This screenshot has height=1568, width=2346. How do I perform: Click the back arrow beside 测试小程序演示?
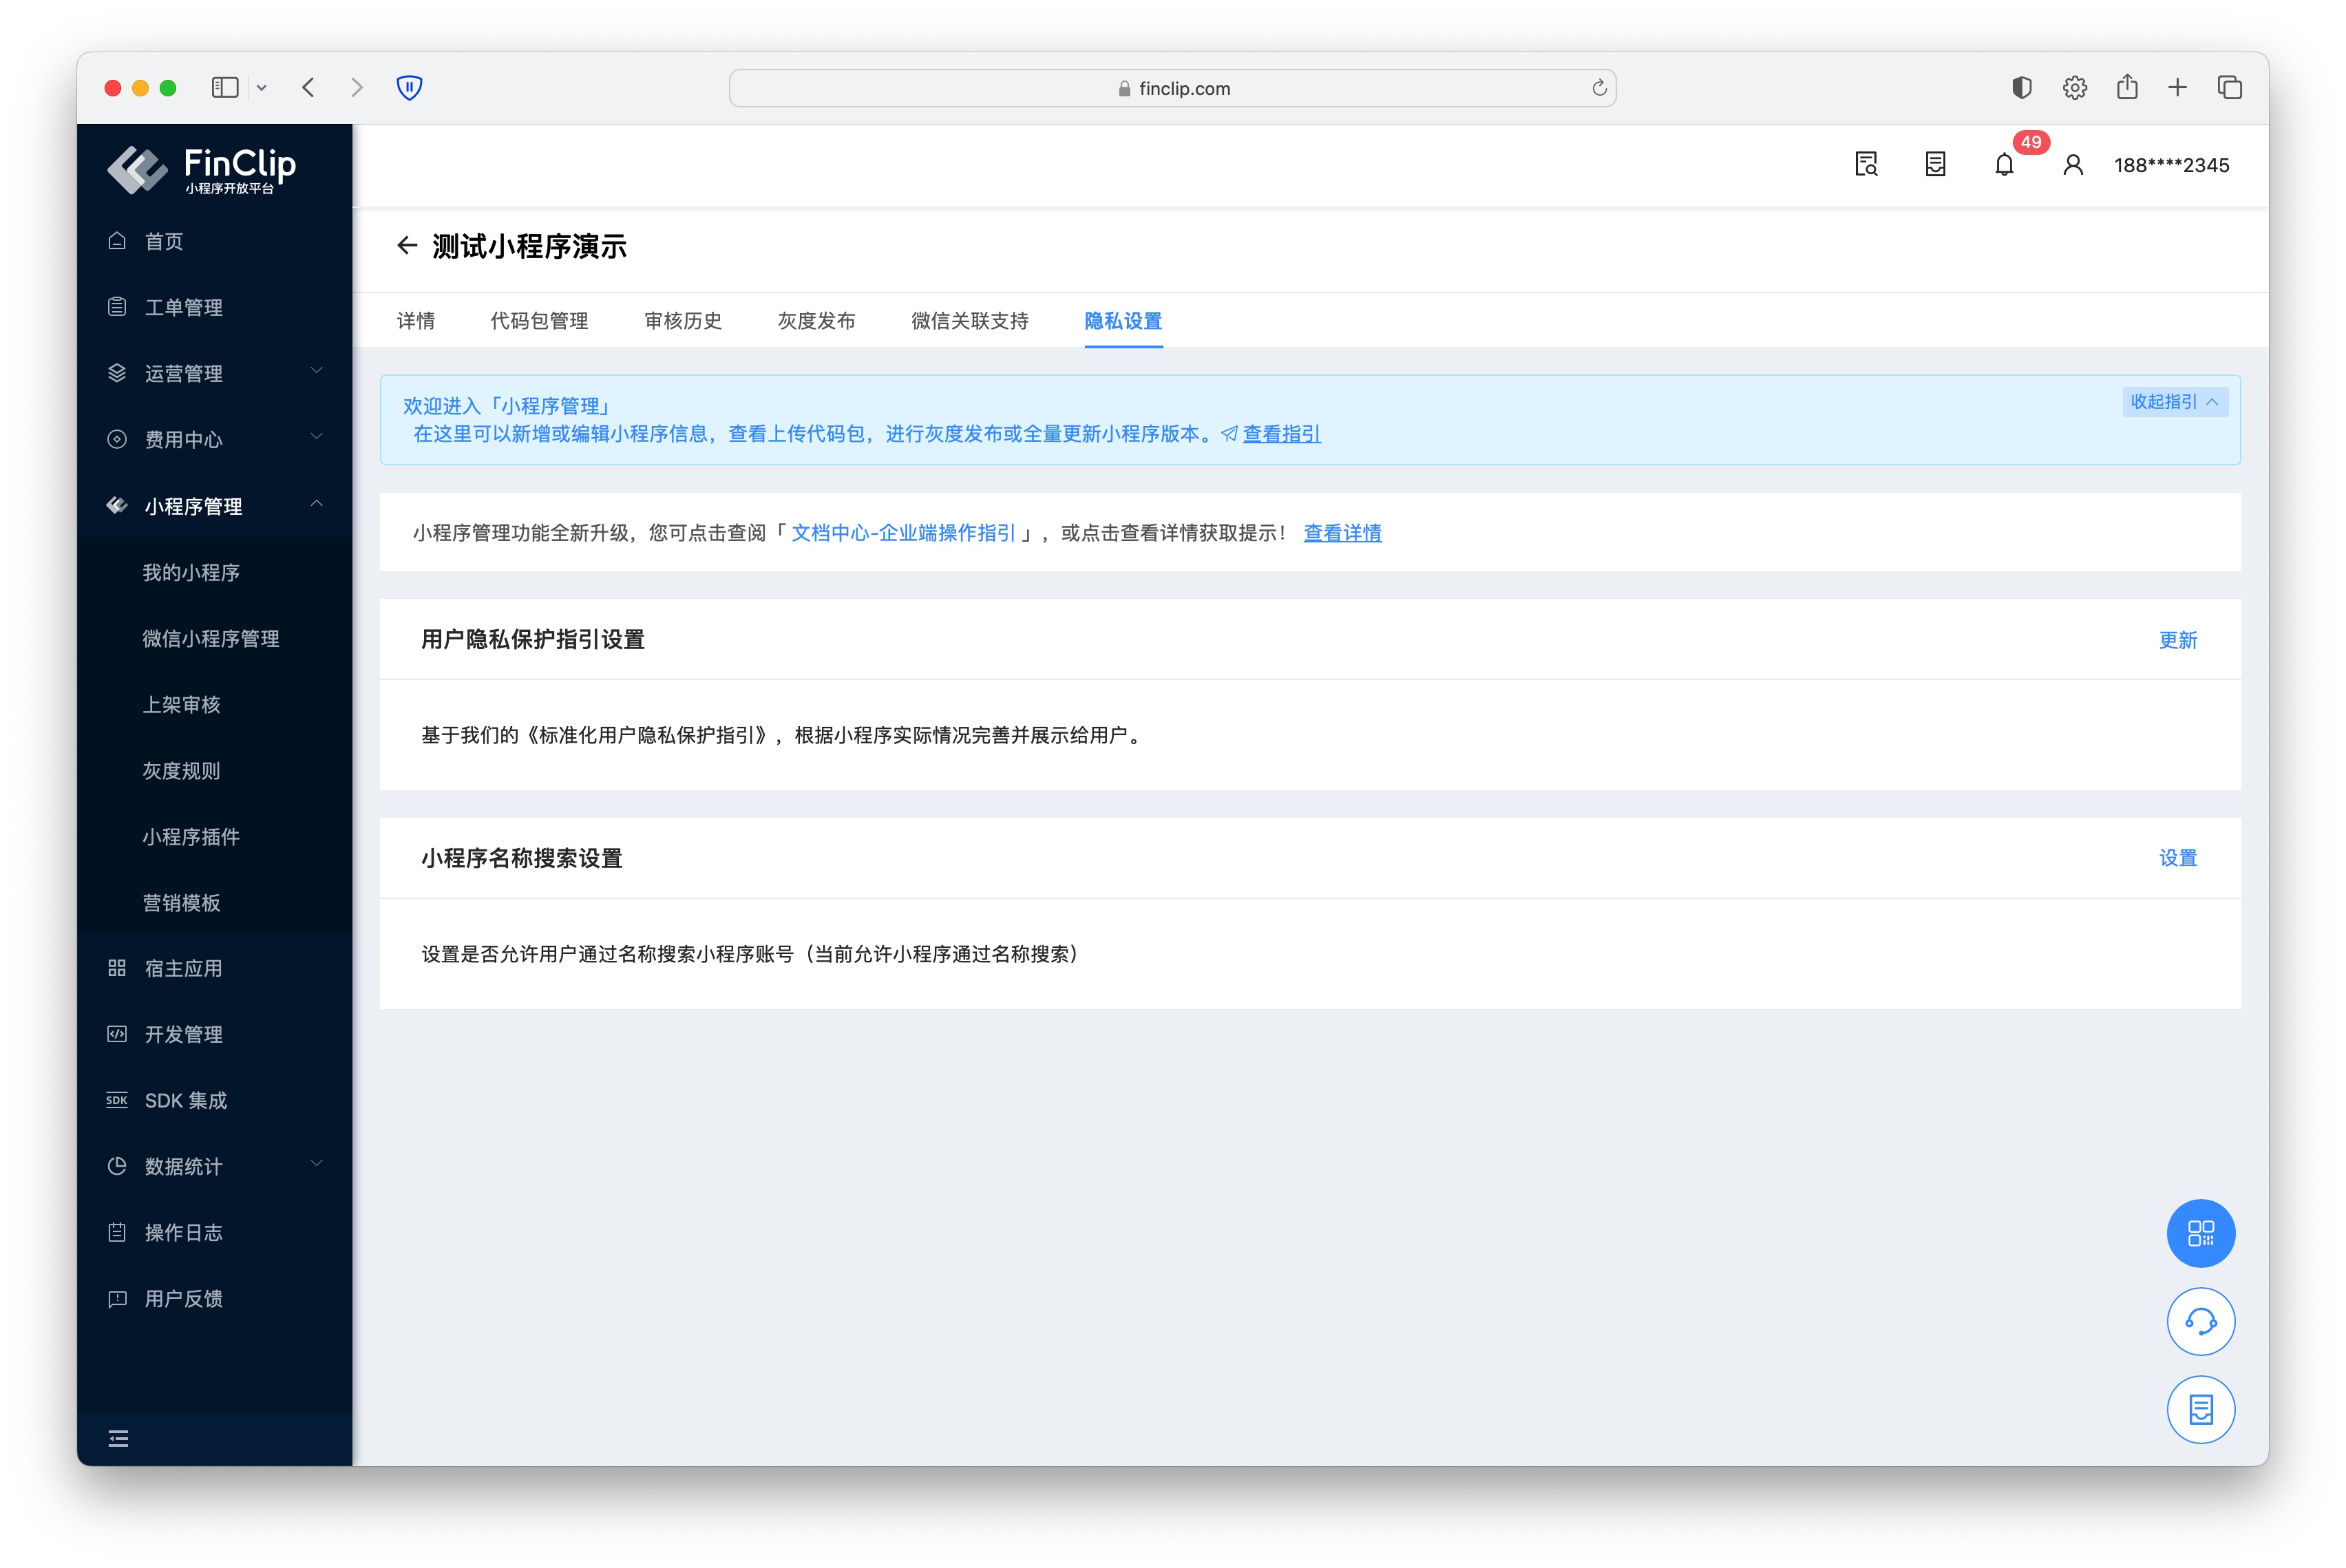(406, 246)
